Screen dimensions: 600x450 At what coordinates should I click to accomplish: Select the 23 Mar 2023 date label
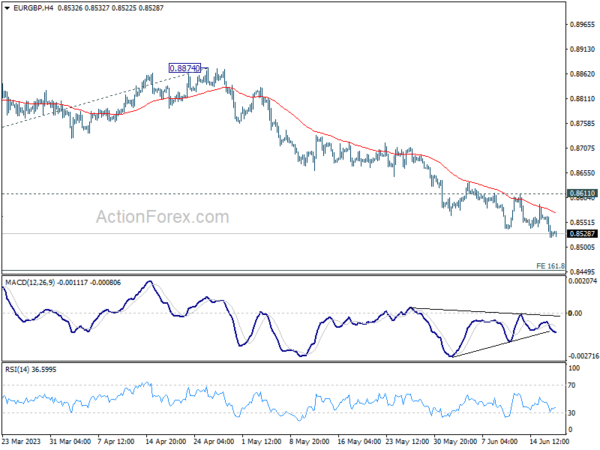(x=21, y=442)
